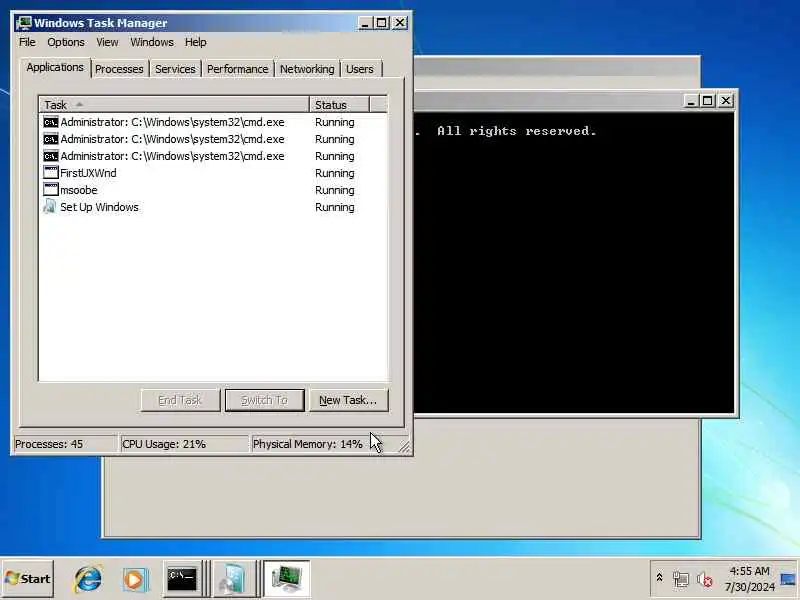Screen dimensions: 800x600
Task: Select the FirstUXWnd task row
Action: 213,173
